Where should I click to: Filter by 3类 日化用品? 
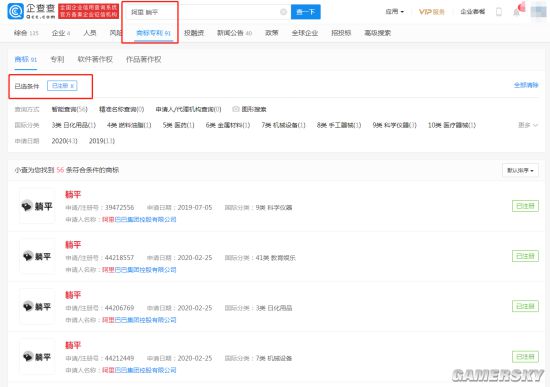click(74, 125)
